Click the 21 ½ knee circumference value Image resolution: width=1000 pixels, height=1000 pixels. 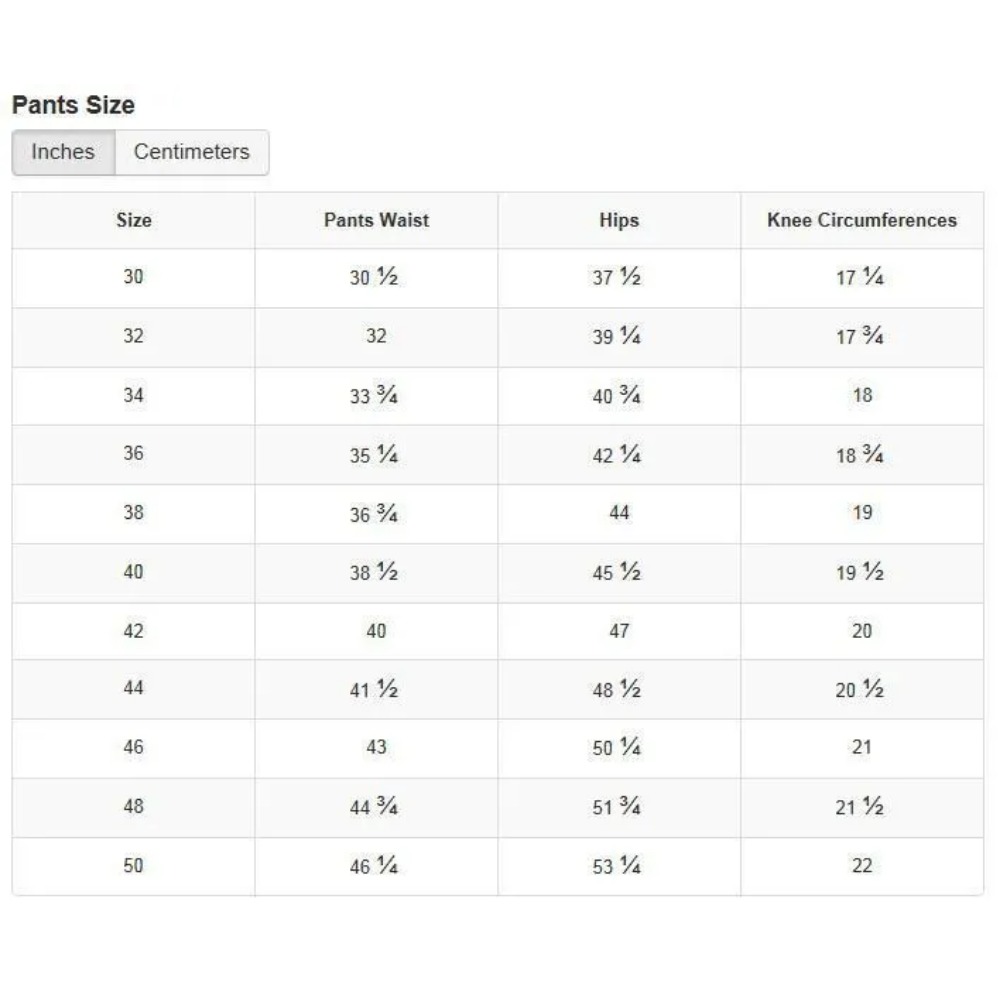pos(860,807)
